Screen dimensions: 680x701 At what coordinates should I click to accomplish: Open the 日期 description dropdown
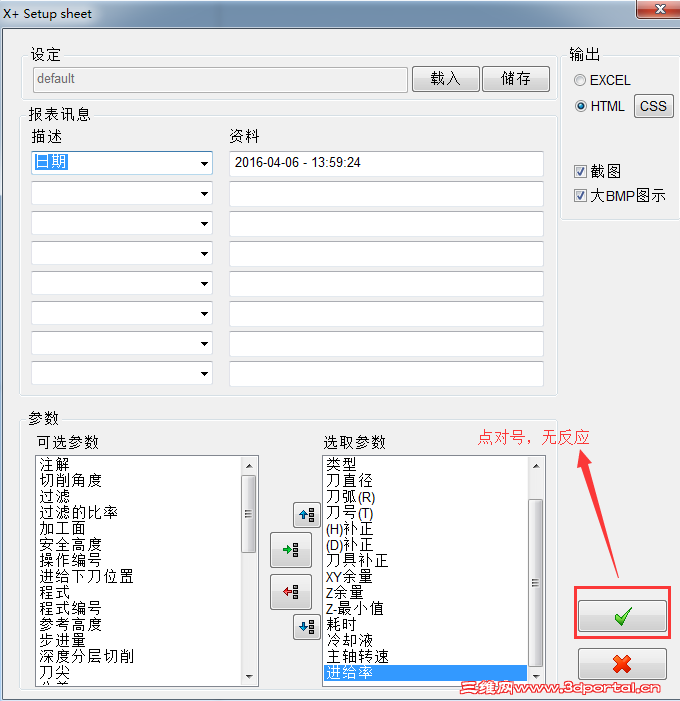point(204,163)
